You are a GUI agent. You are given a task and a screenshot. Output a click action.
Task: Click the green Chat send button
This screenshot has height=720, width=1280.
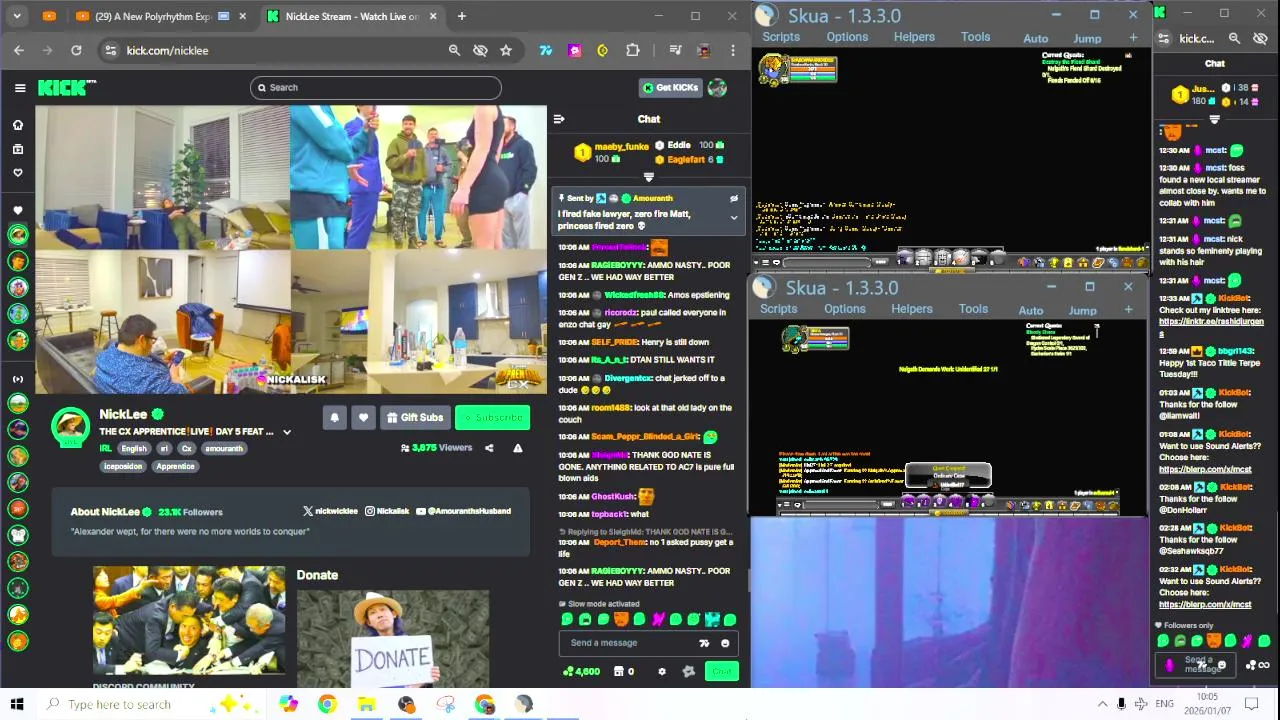(721, 671)
